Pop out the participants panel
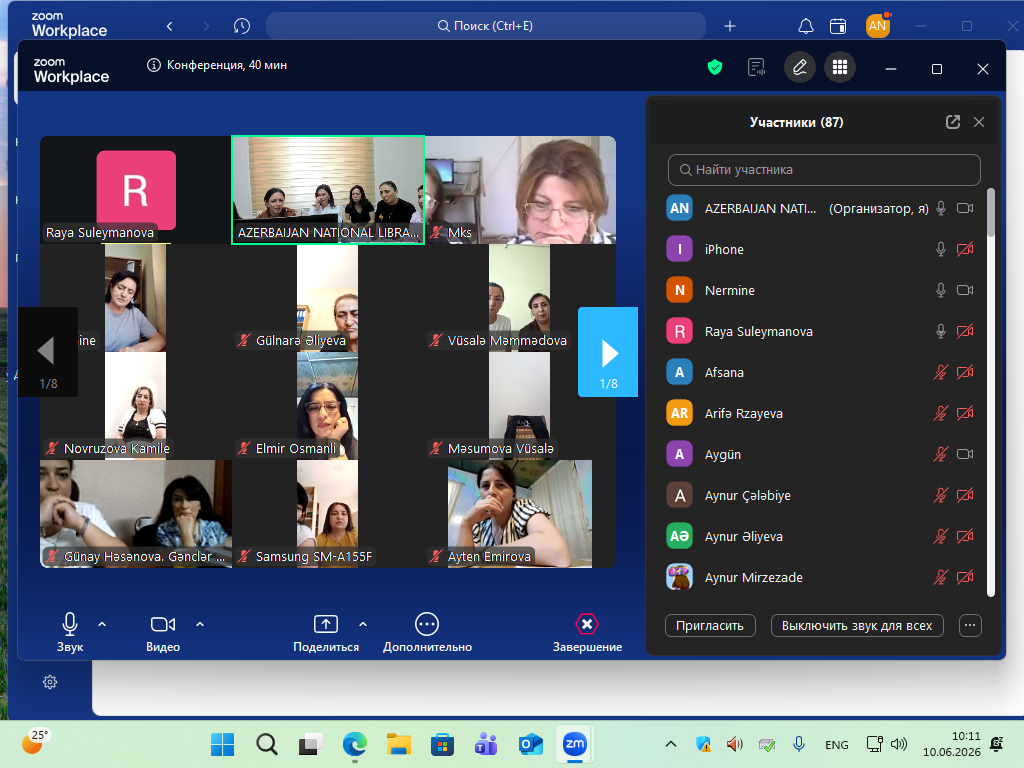 (x=953, y=122)
